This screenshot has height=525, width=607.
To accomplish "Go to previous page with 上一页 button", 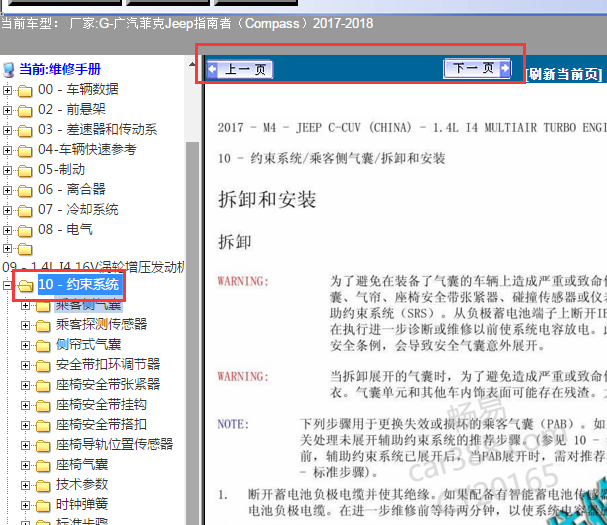I will [x=240, y=70].
